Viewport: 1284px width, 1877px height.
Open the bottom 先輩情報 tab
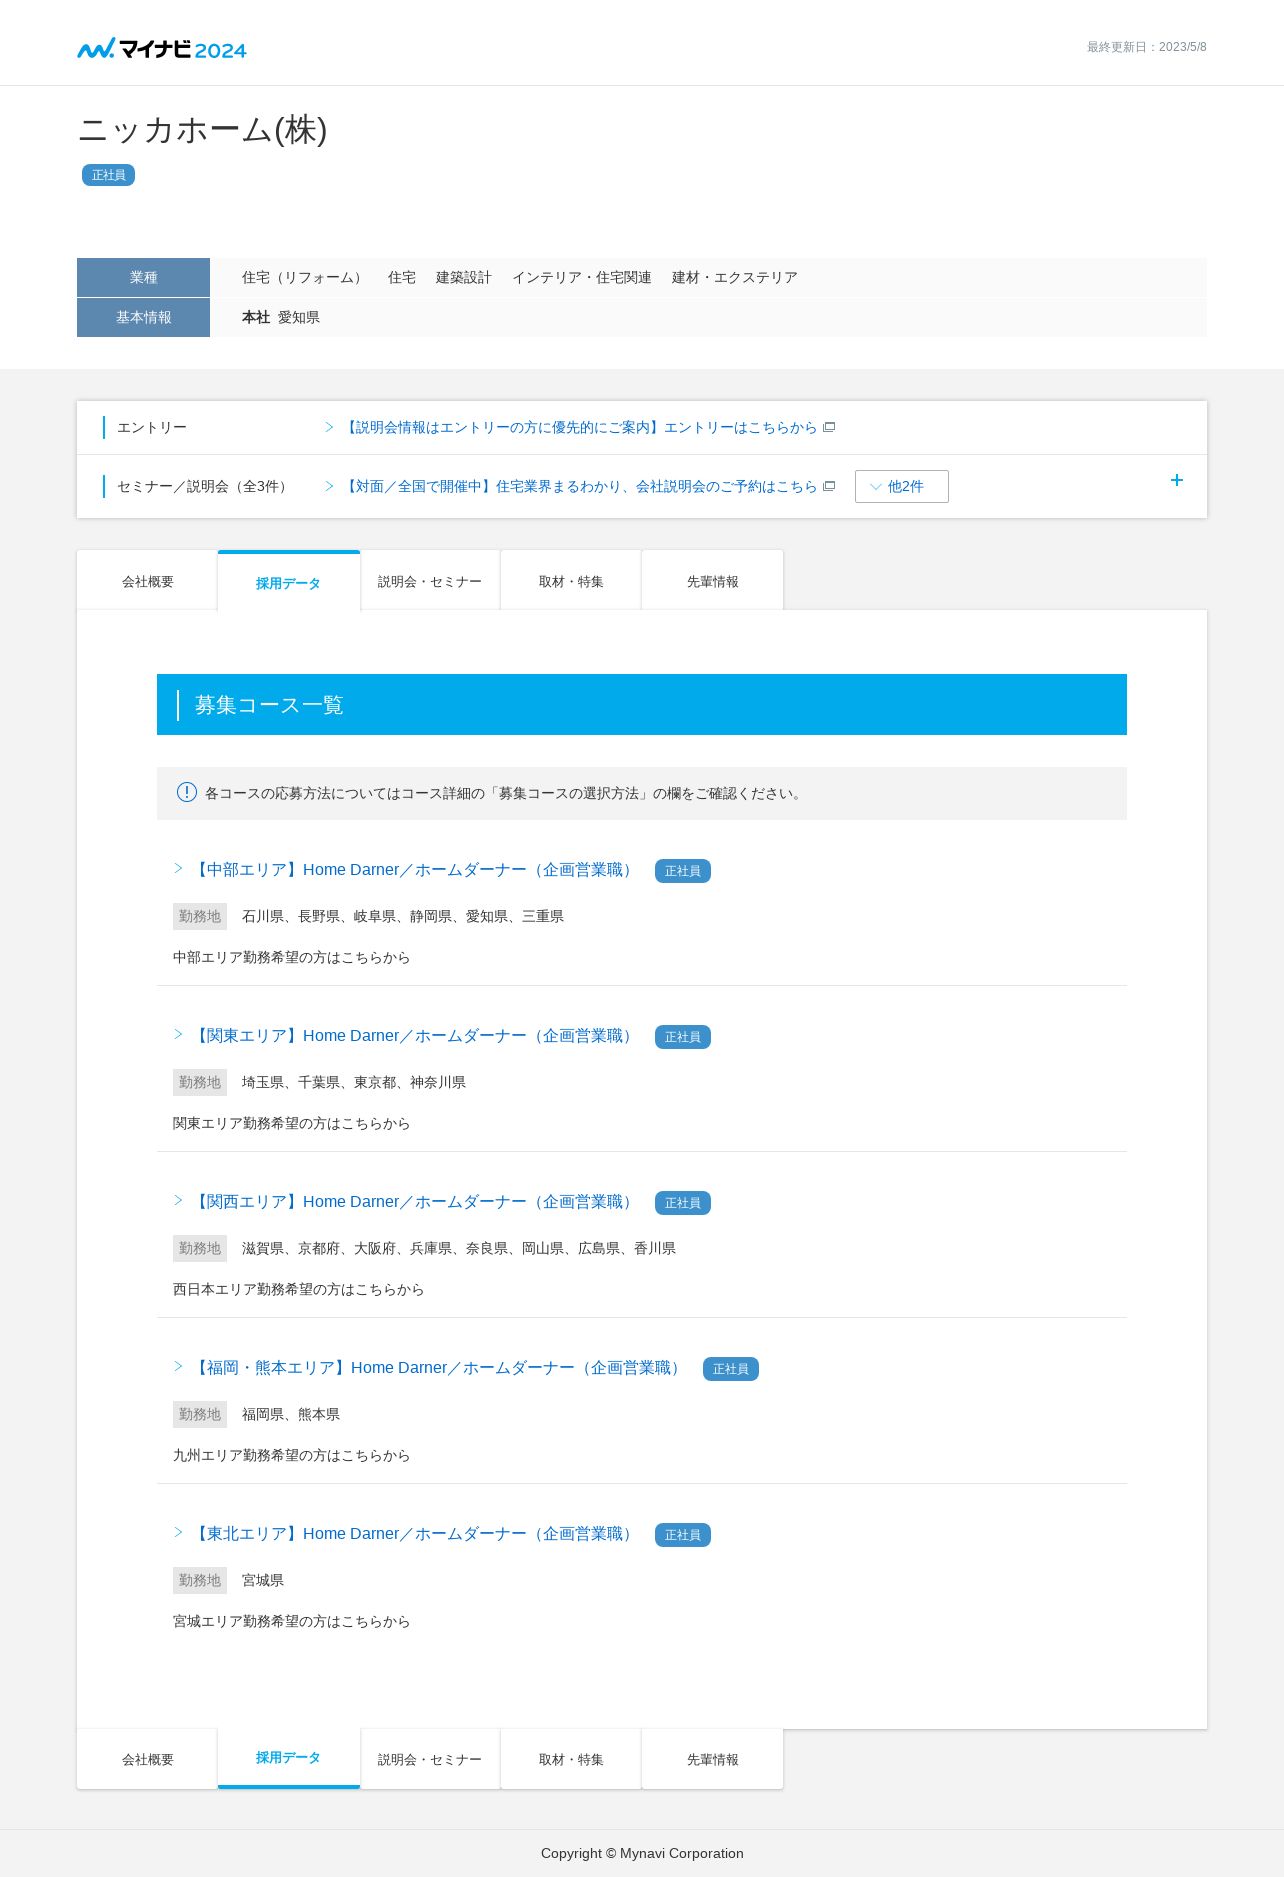pos(712,1759)
